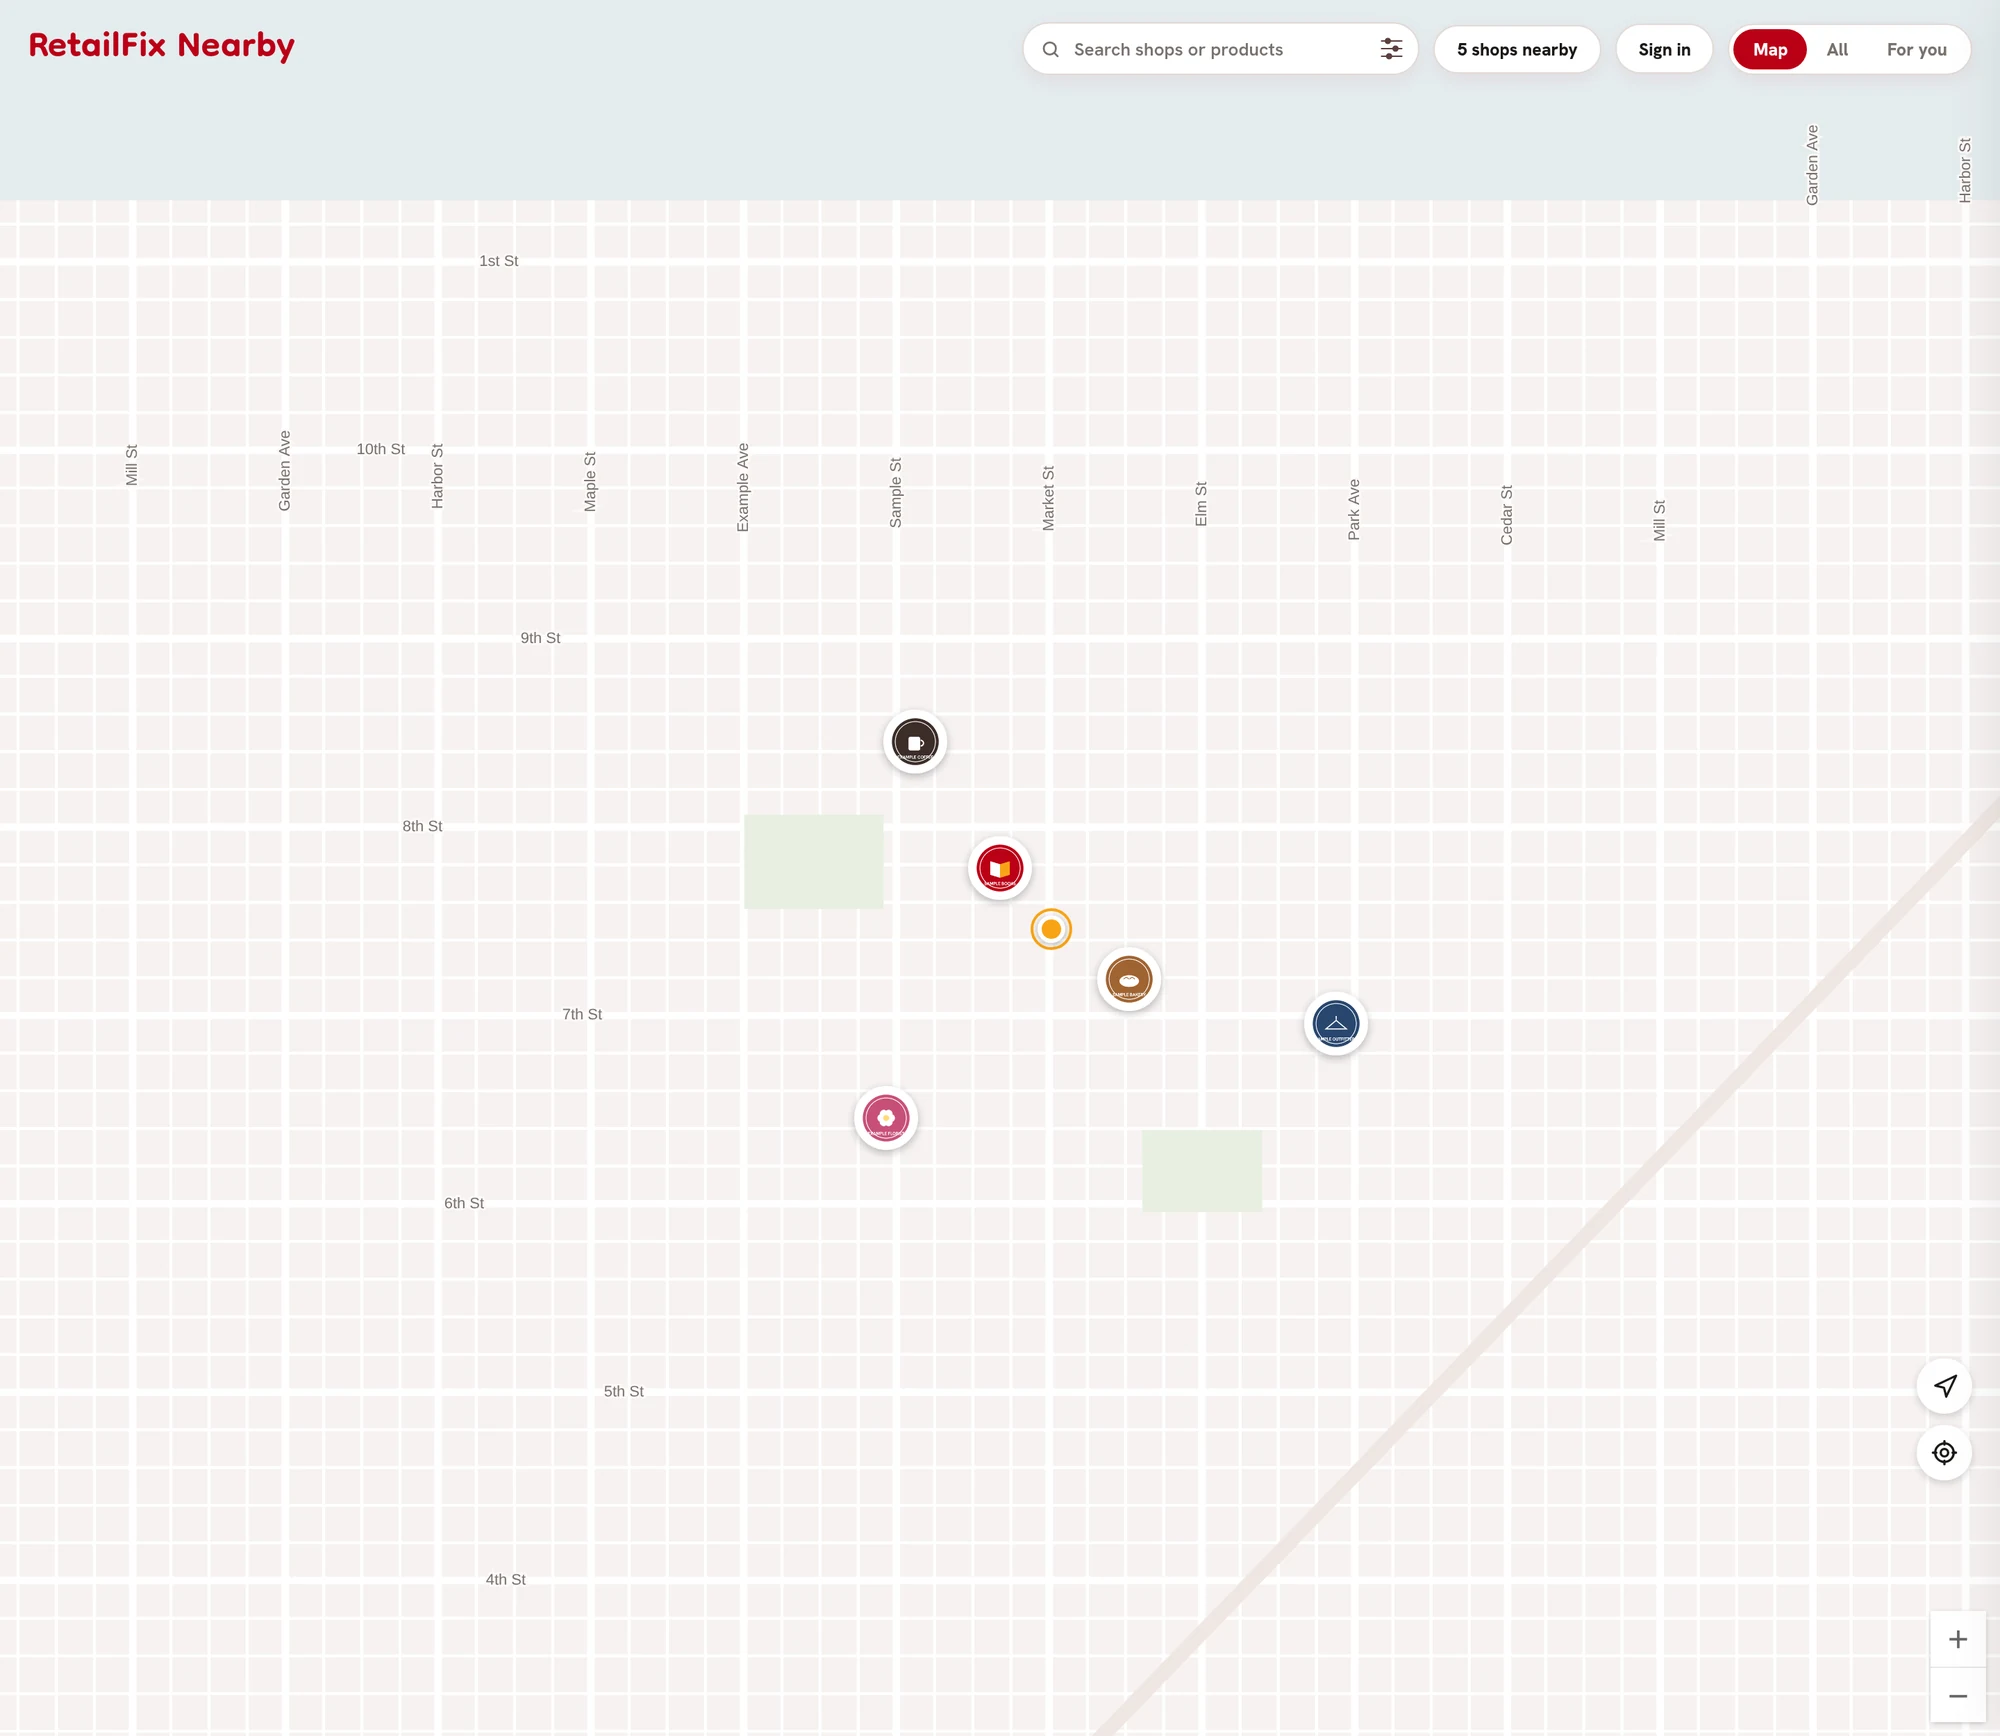Click the navigation arrow button

tap(1944, 1386)
